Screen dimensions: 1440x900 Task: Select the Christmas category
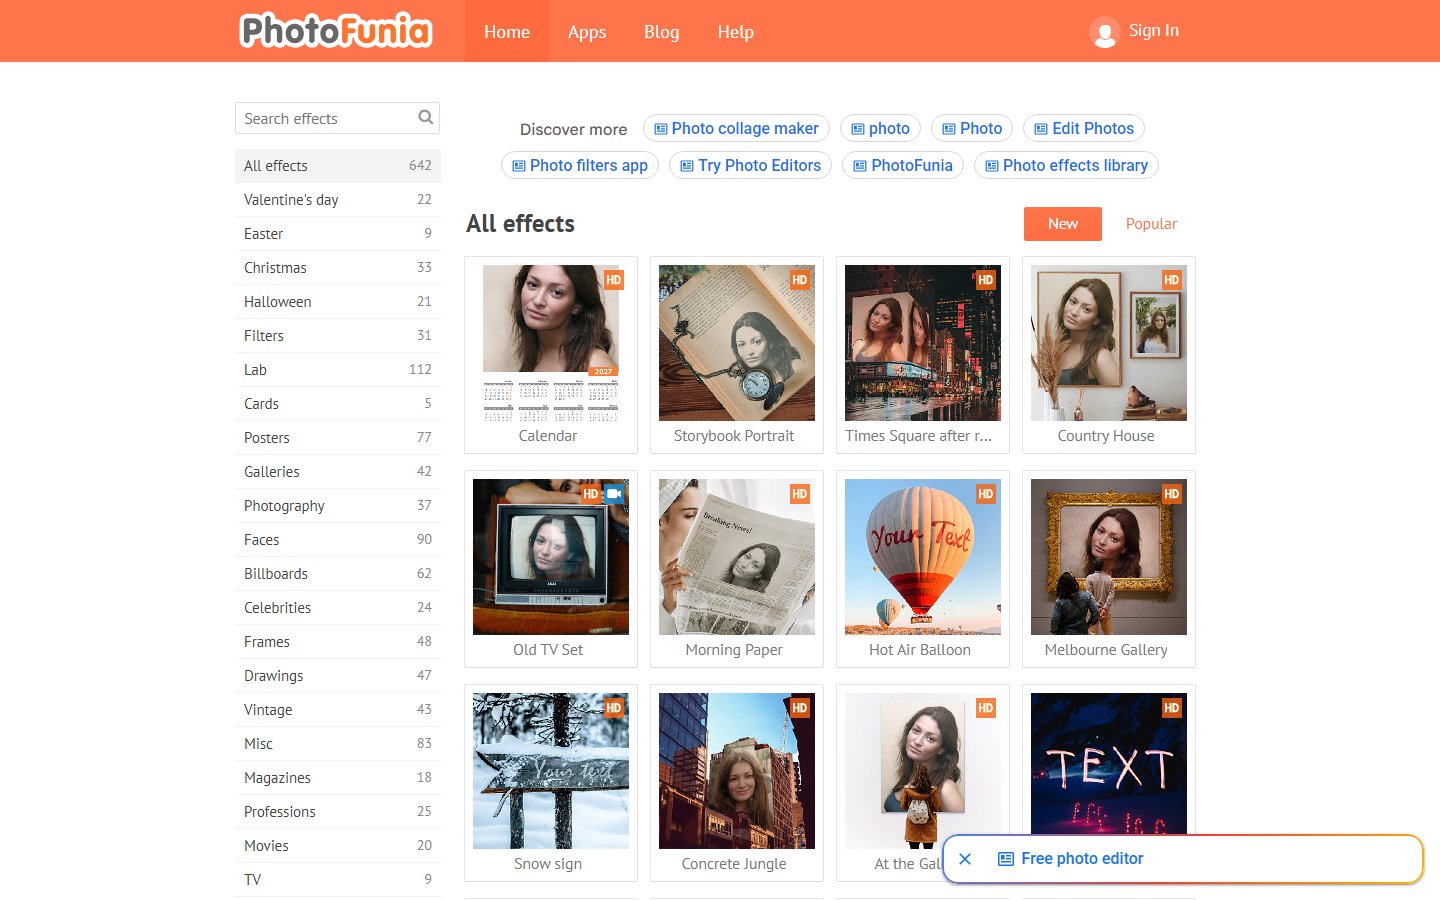click(x=338, y=268)
